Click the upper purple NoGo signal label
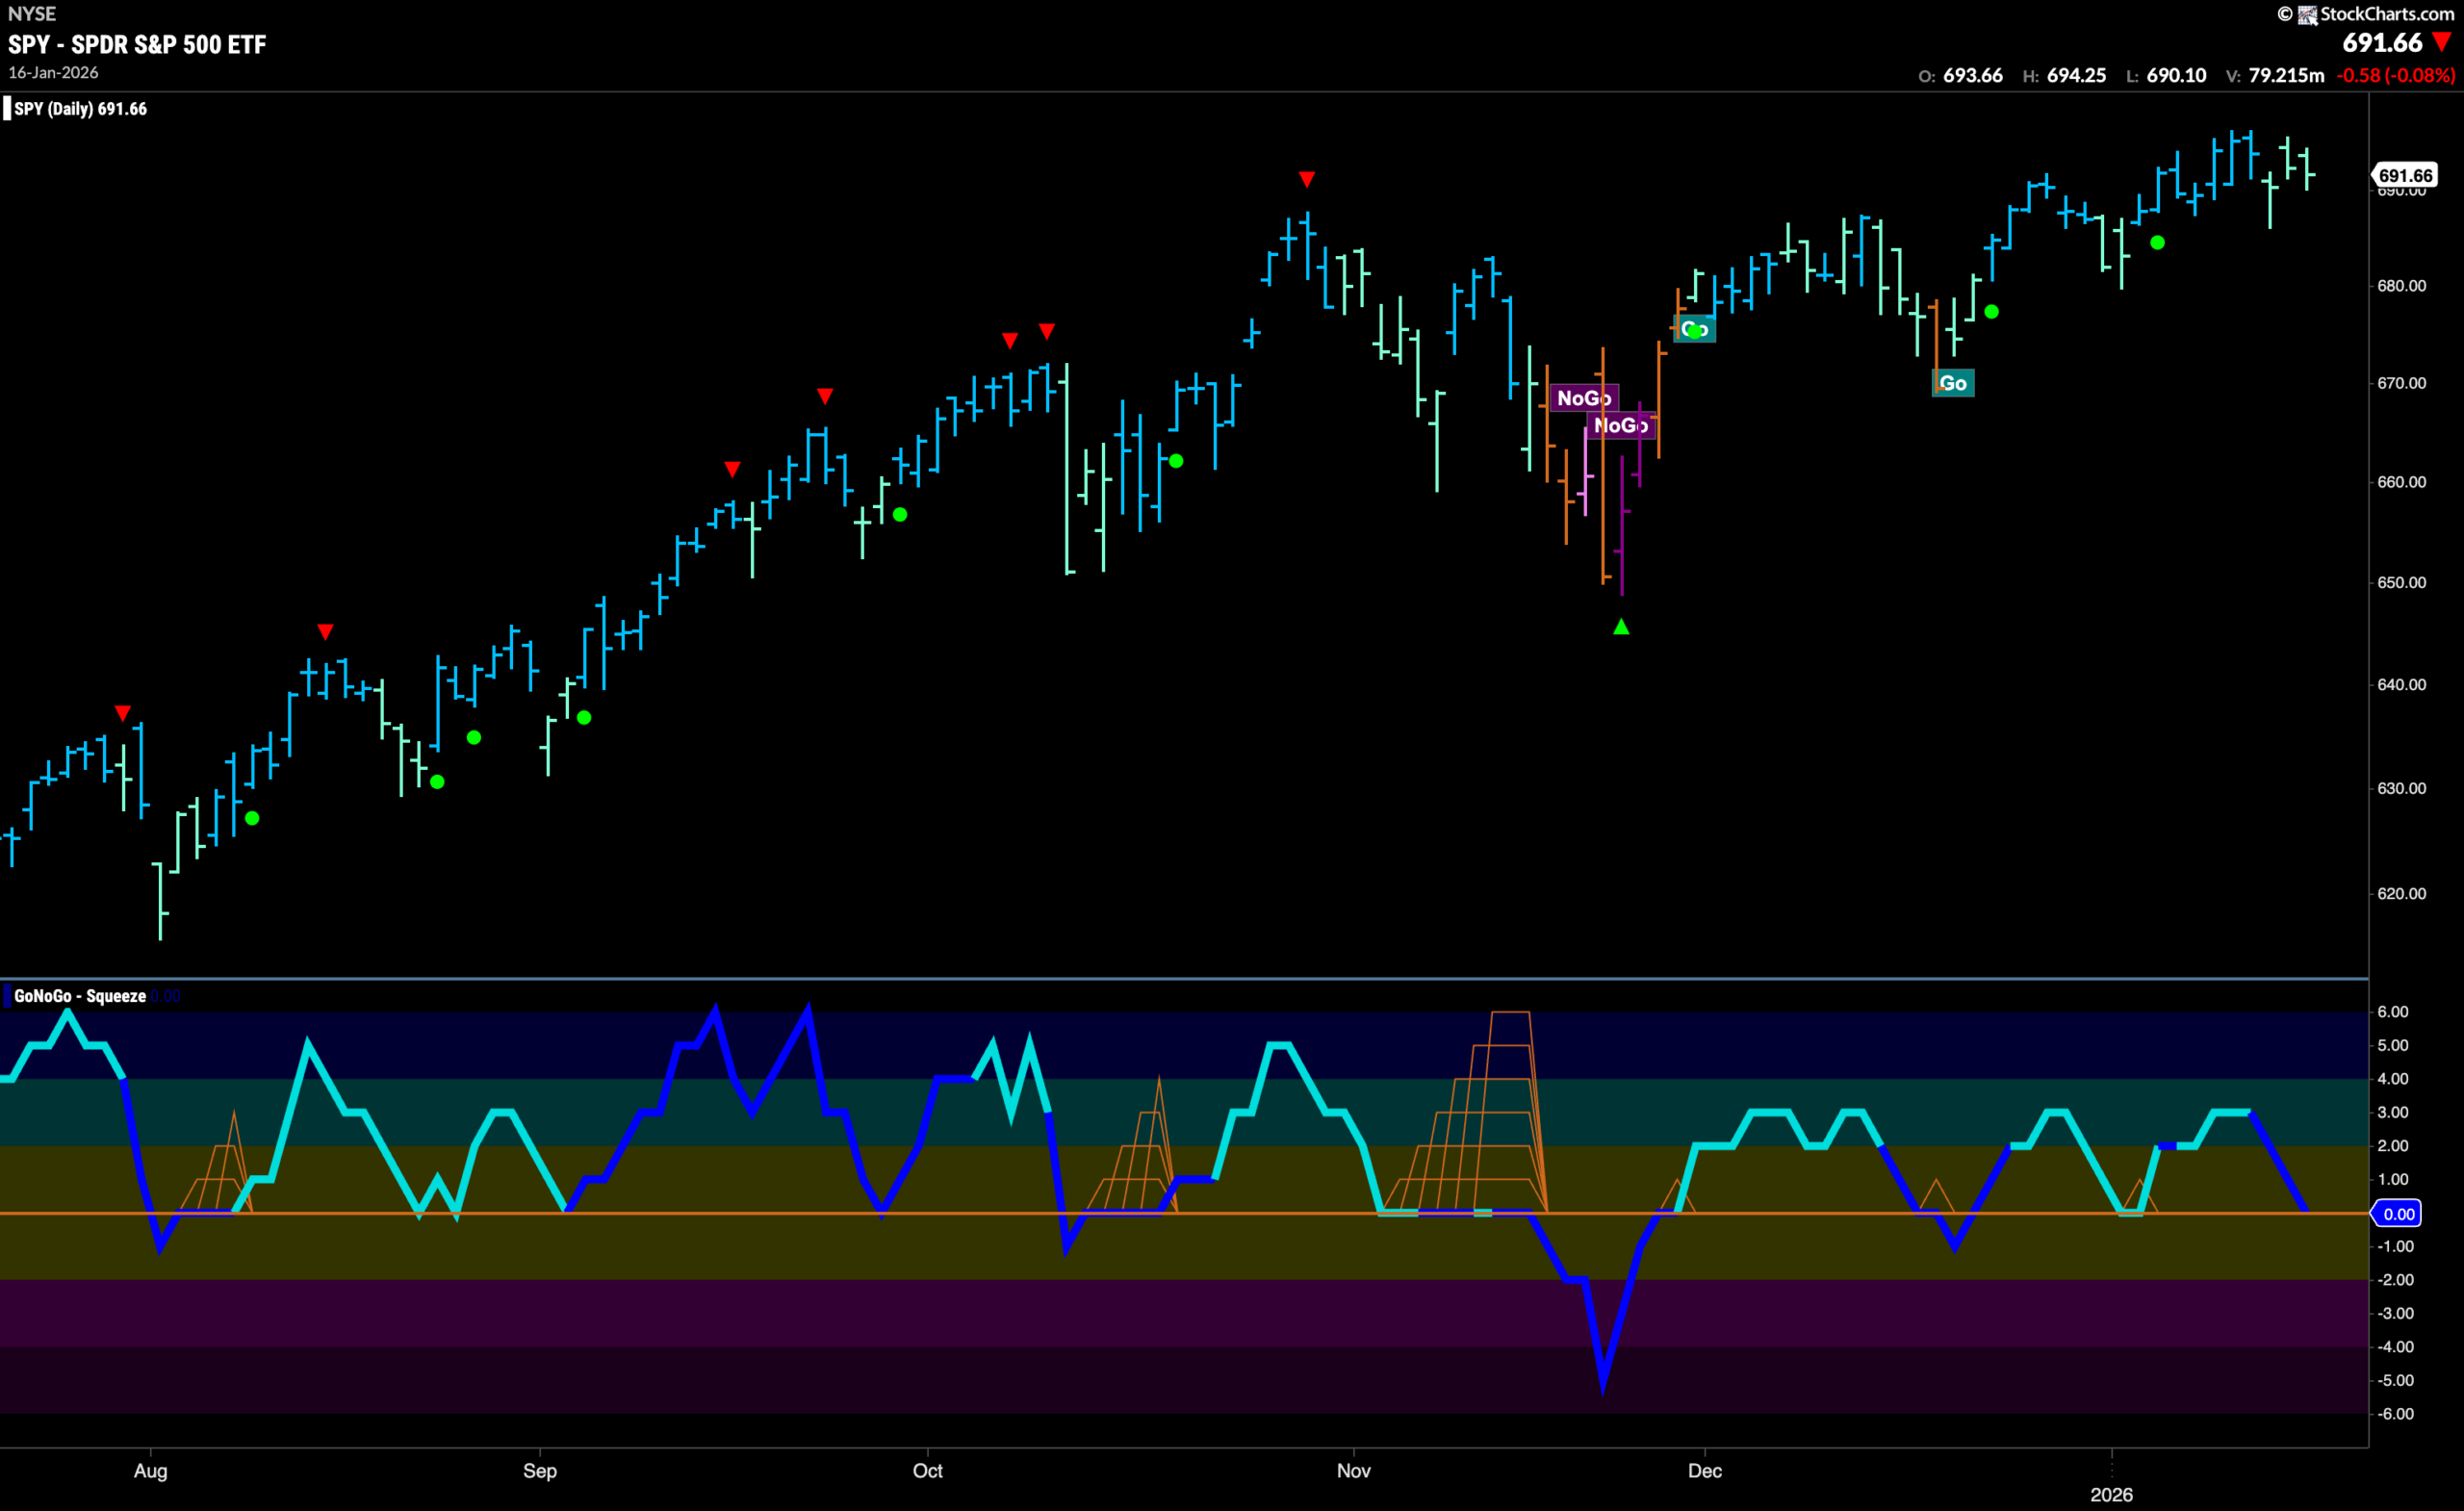 (x=1583, y=398)
